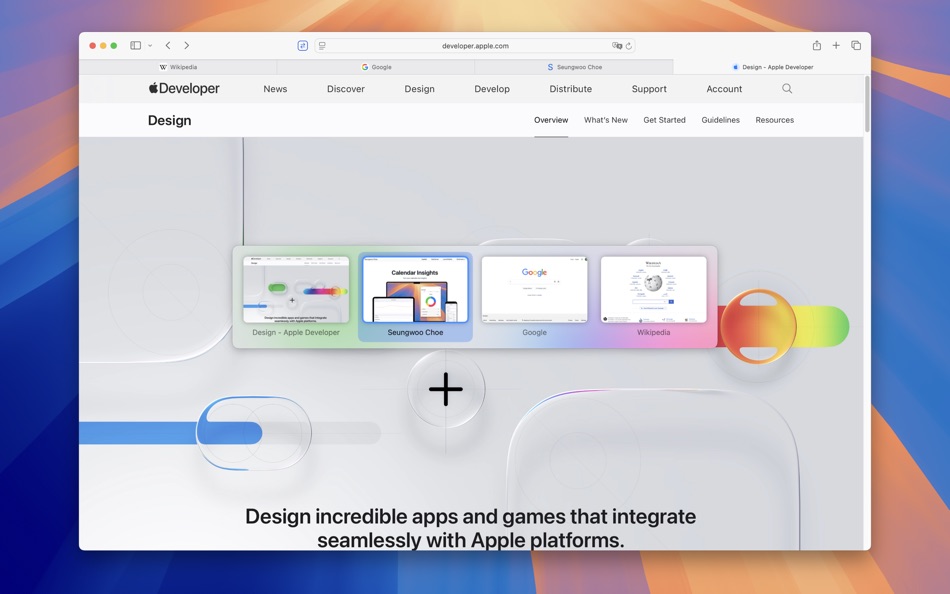Click the Google favicon in tab bar

tap(365, 67)
